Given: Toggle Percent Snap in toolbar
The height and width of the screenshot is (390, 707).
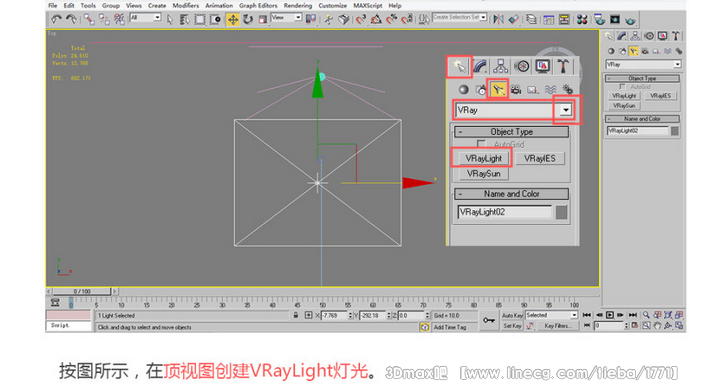Looking at the screenshot, I should tap(391, 19).
